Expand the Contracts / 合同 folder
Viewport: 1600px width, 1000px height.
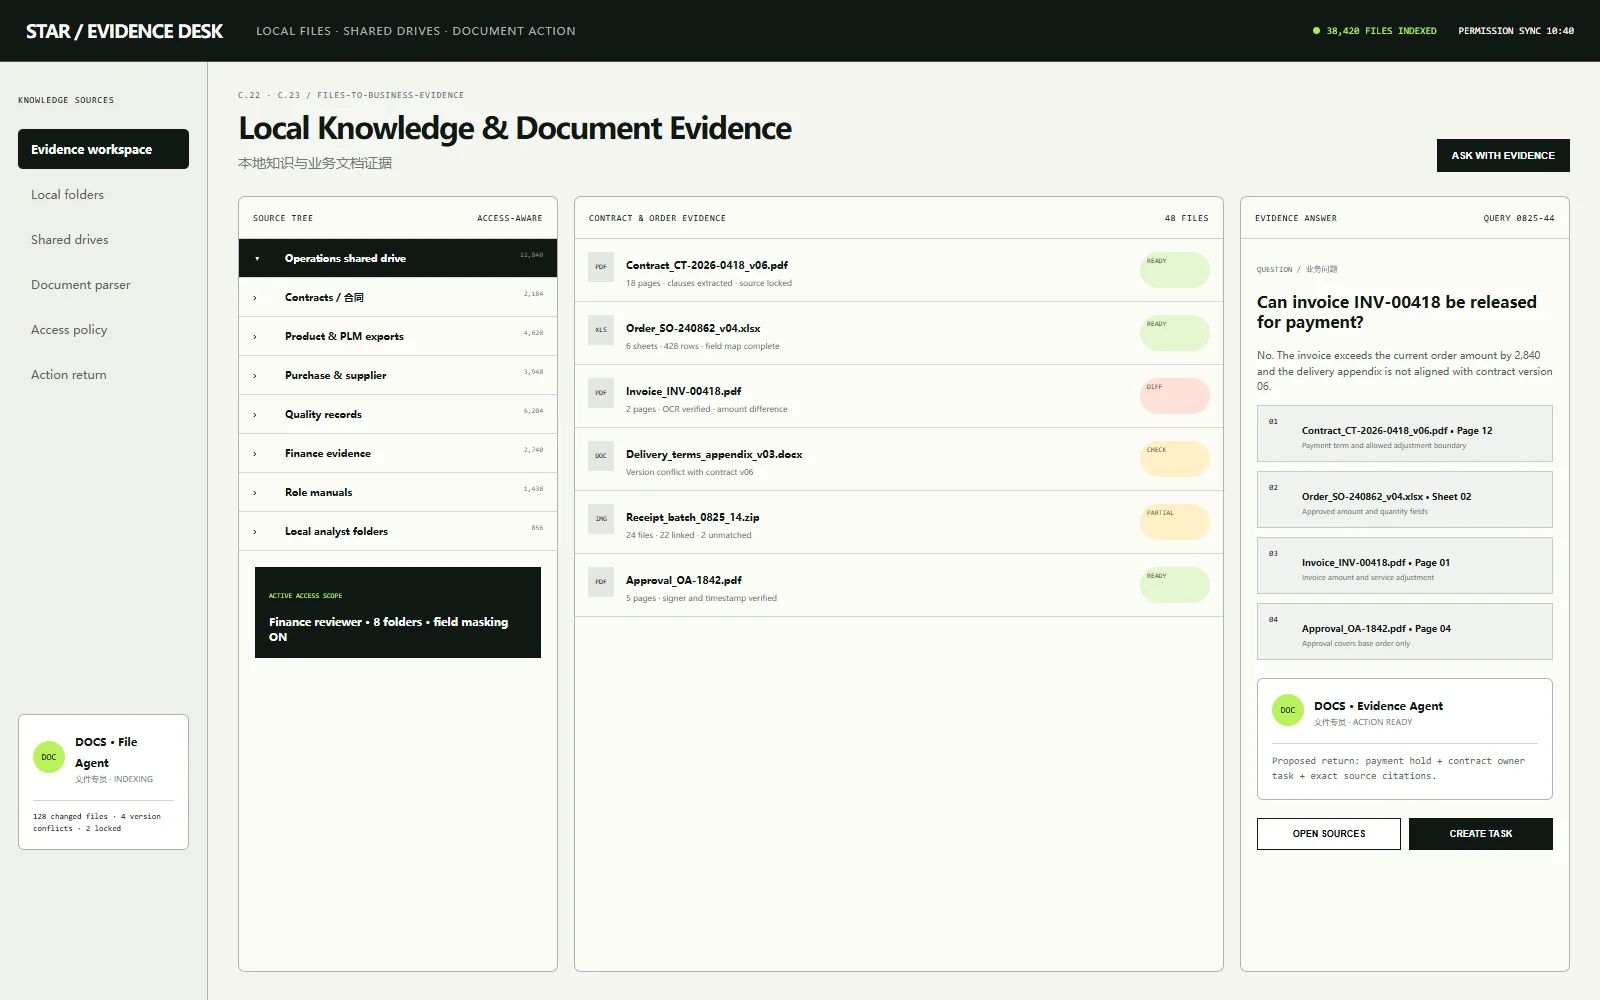(255, 297)
